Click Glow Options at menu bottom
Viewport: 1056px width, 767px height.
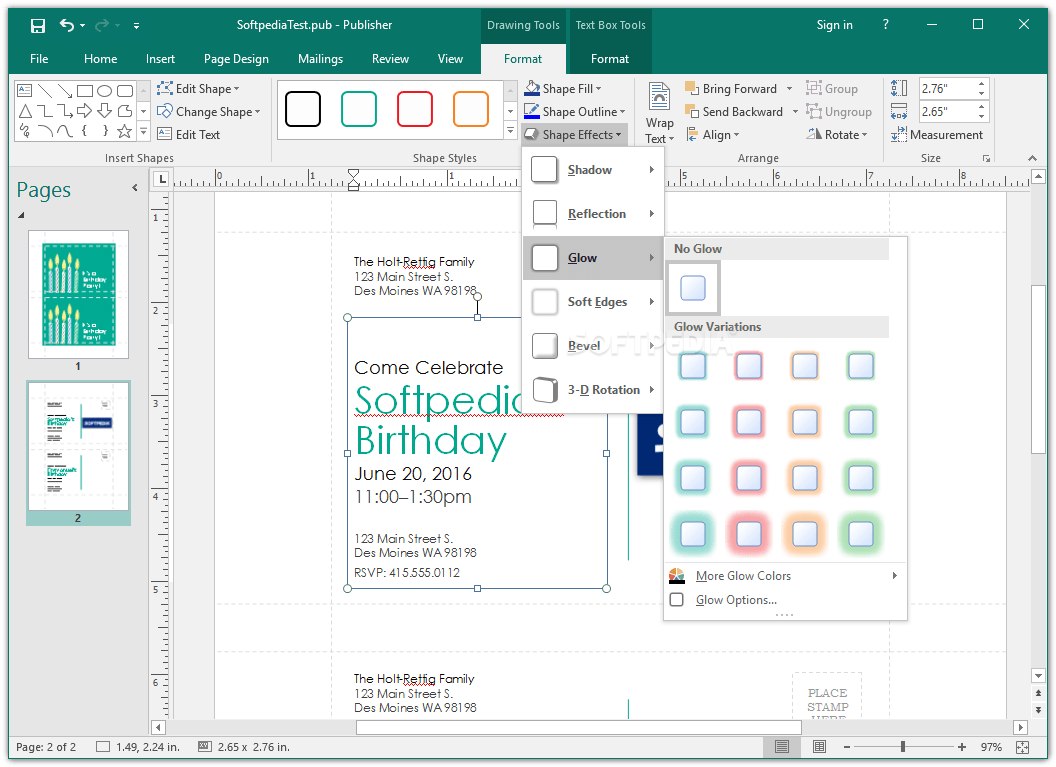(736, 600)
